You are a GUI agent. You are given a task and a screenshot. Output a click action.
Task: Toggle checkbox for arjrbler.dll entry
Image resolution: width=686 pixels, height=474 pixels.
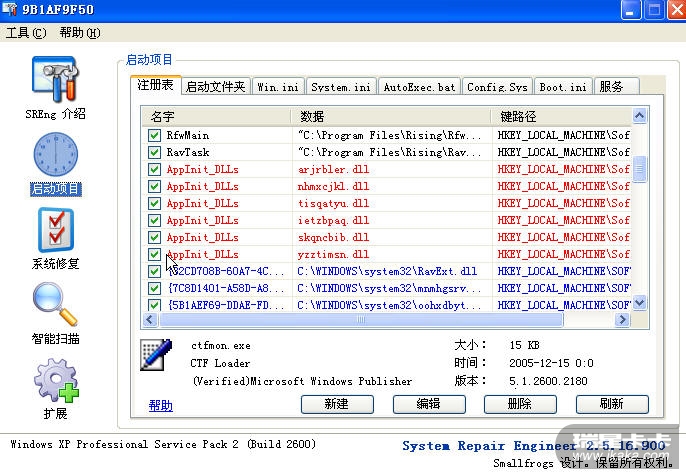click(x=154, y=169)
